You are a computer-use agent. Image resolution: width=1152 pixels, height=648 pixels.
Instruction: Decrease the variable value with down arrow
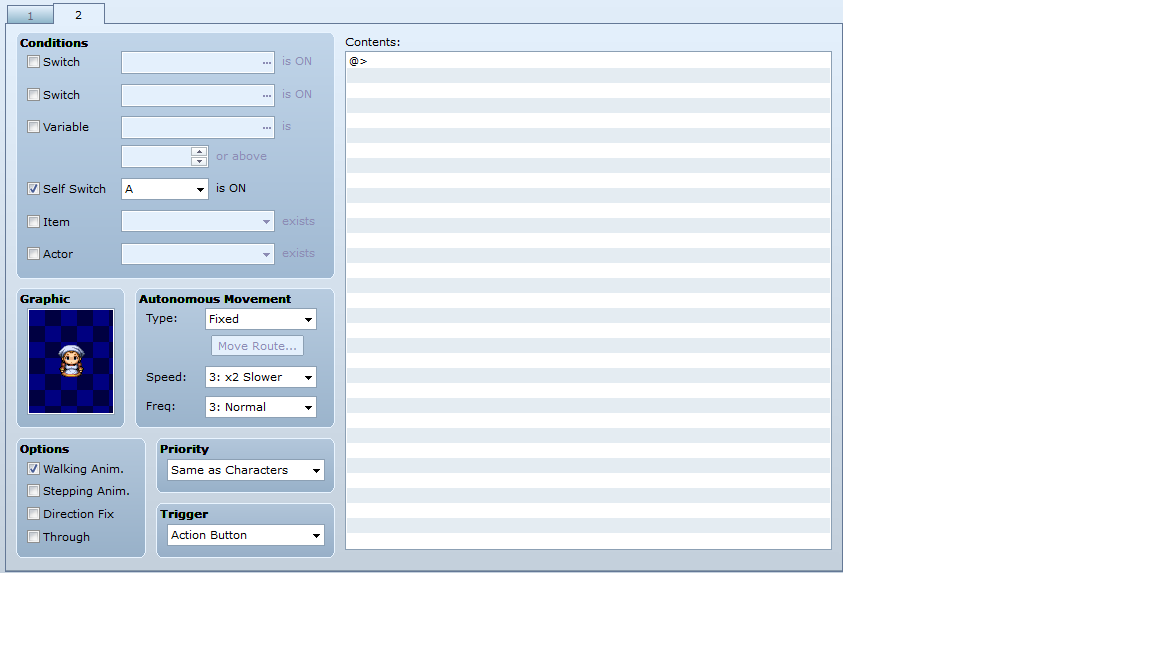[x=199, y=161]
